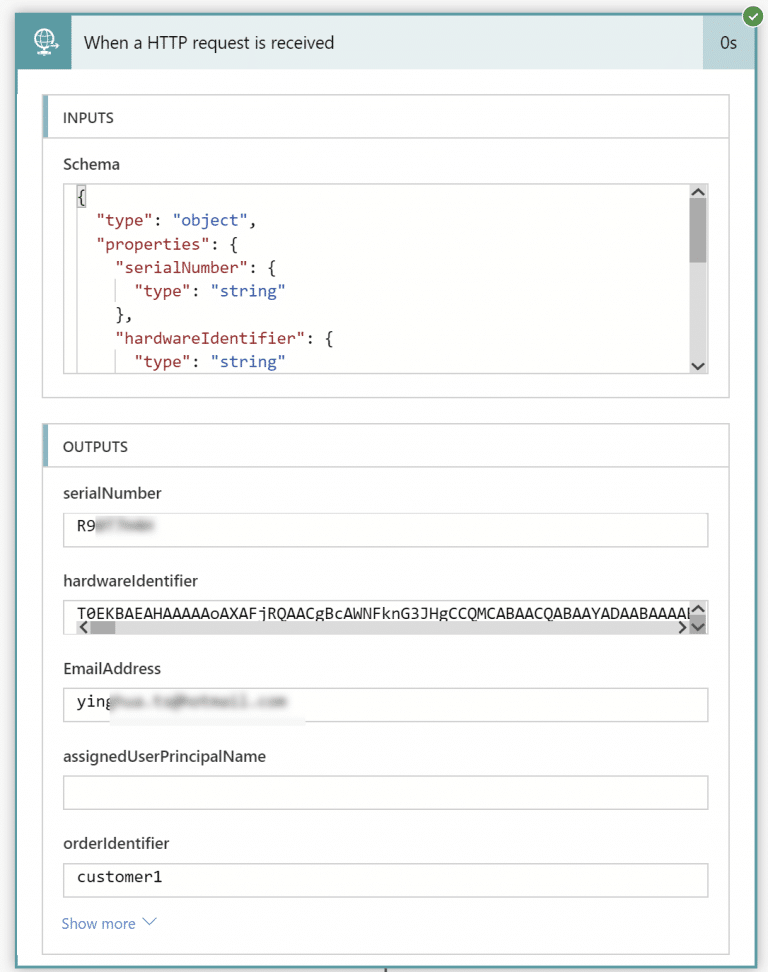768x972 pixels.
Task: Click the HTTP request trigger globe icon
Action: pyautogui.click(x=42, y=42)
